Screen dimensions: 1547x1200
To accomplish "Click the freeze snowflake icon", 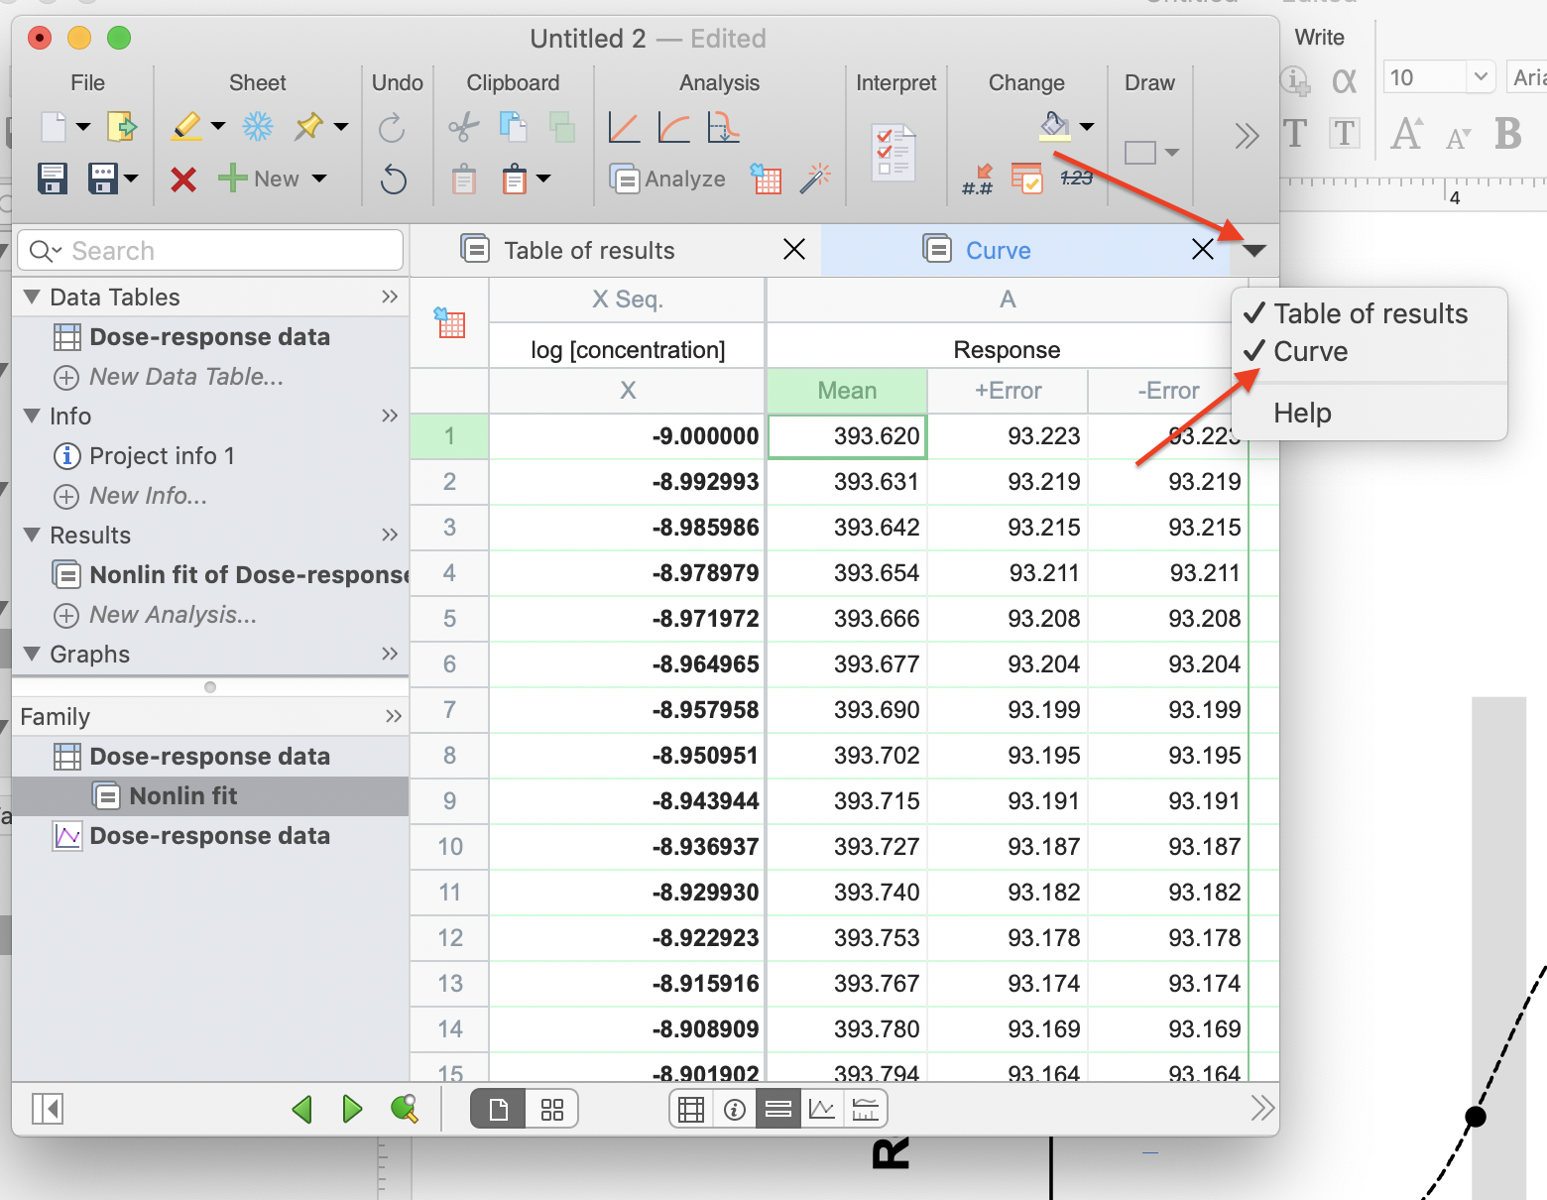I will (257, 127).
